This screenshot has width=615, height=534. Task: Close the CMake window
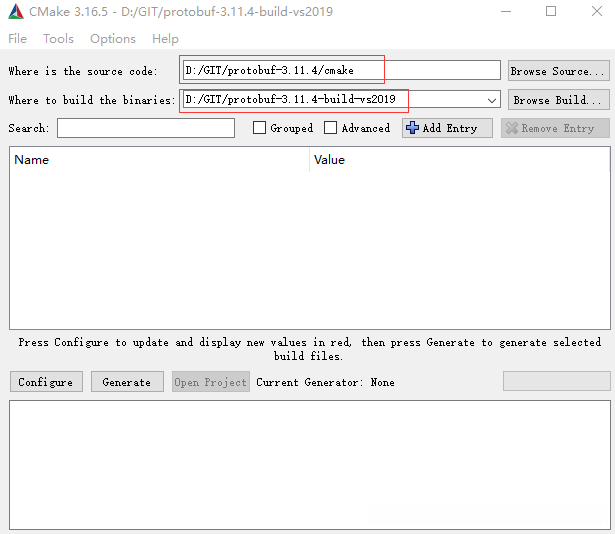coord(597,11)
